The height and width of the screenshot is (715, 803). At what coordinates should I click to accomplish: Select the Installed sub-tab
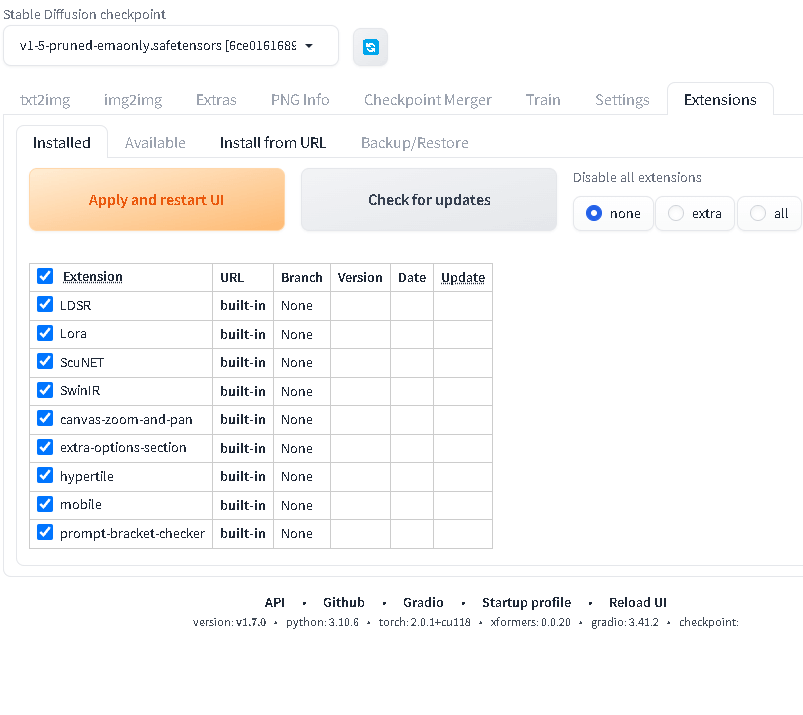pos(62,143)
